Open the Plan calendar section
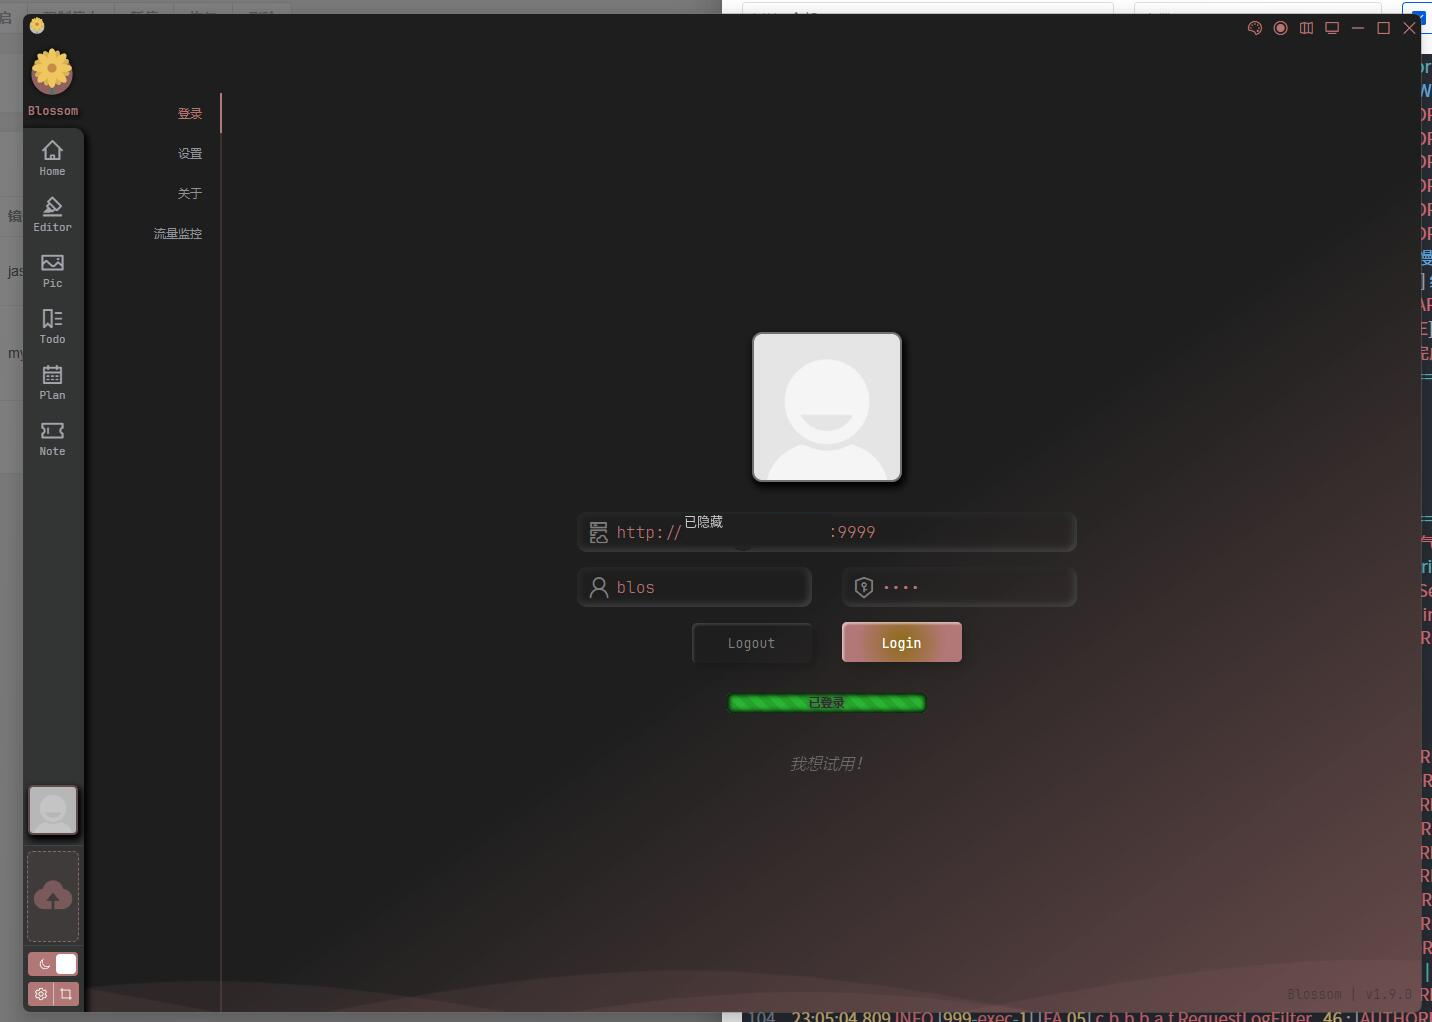 tap(52, 382)
